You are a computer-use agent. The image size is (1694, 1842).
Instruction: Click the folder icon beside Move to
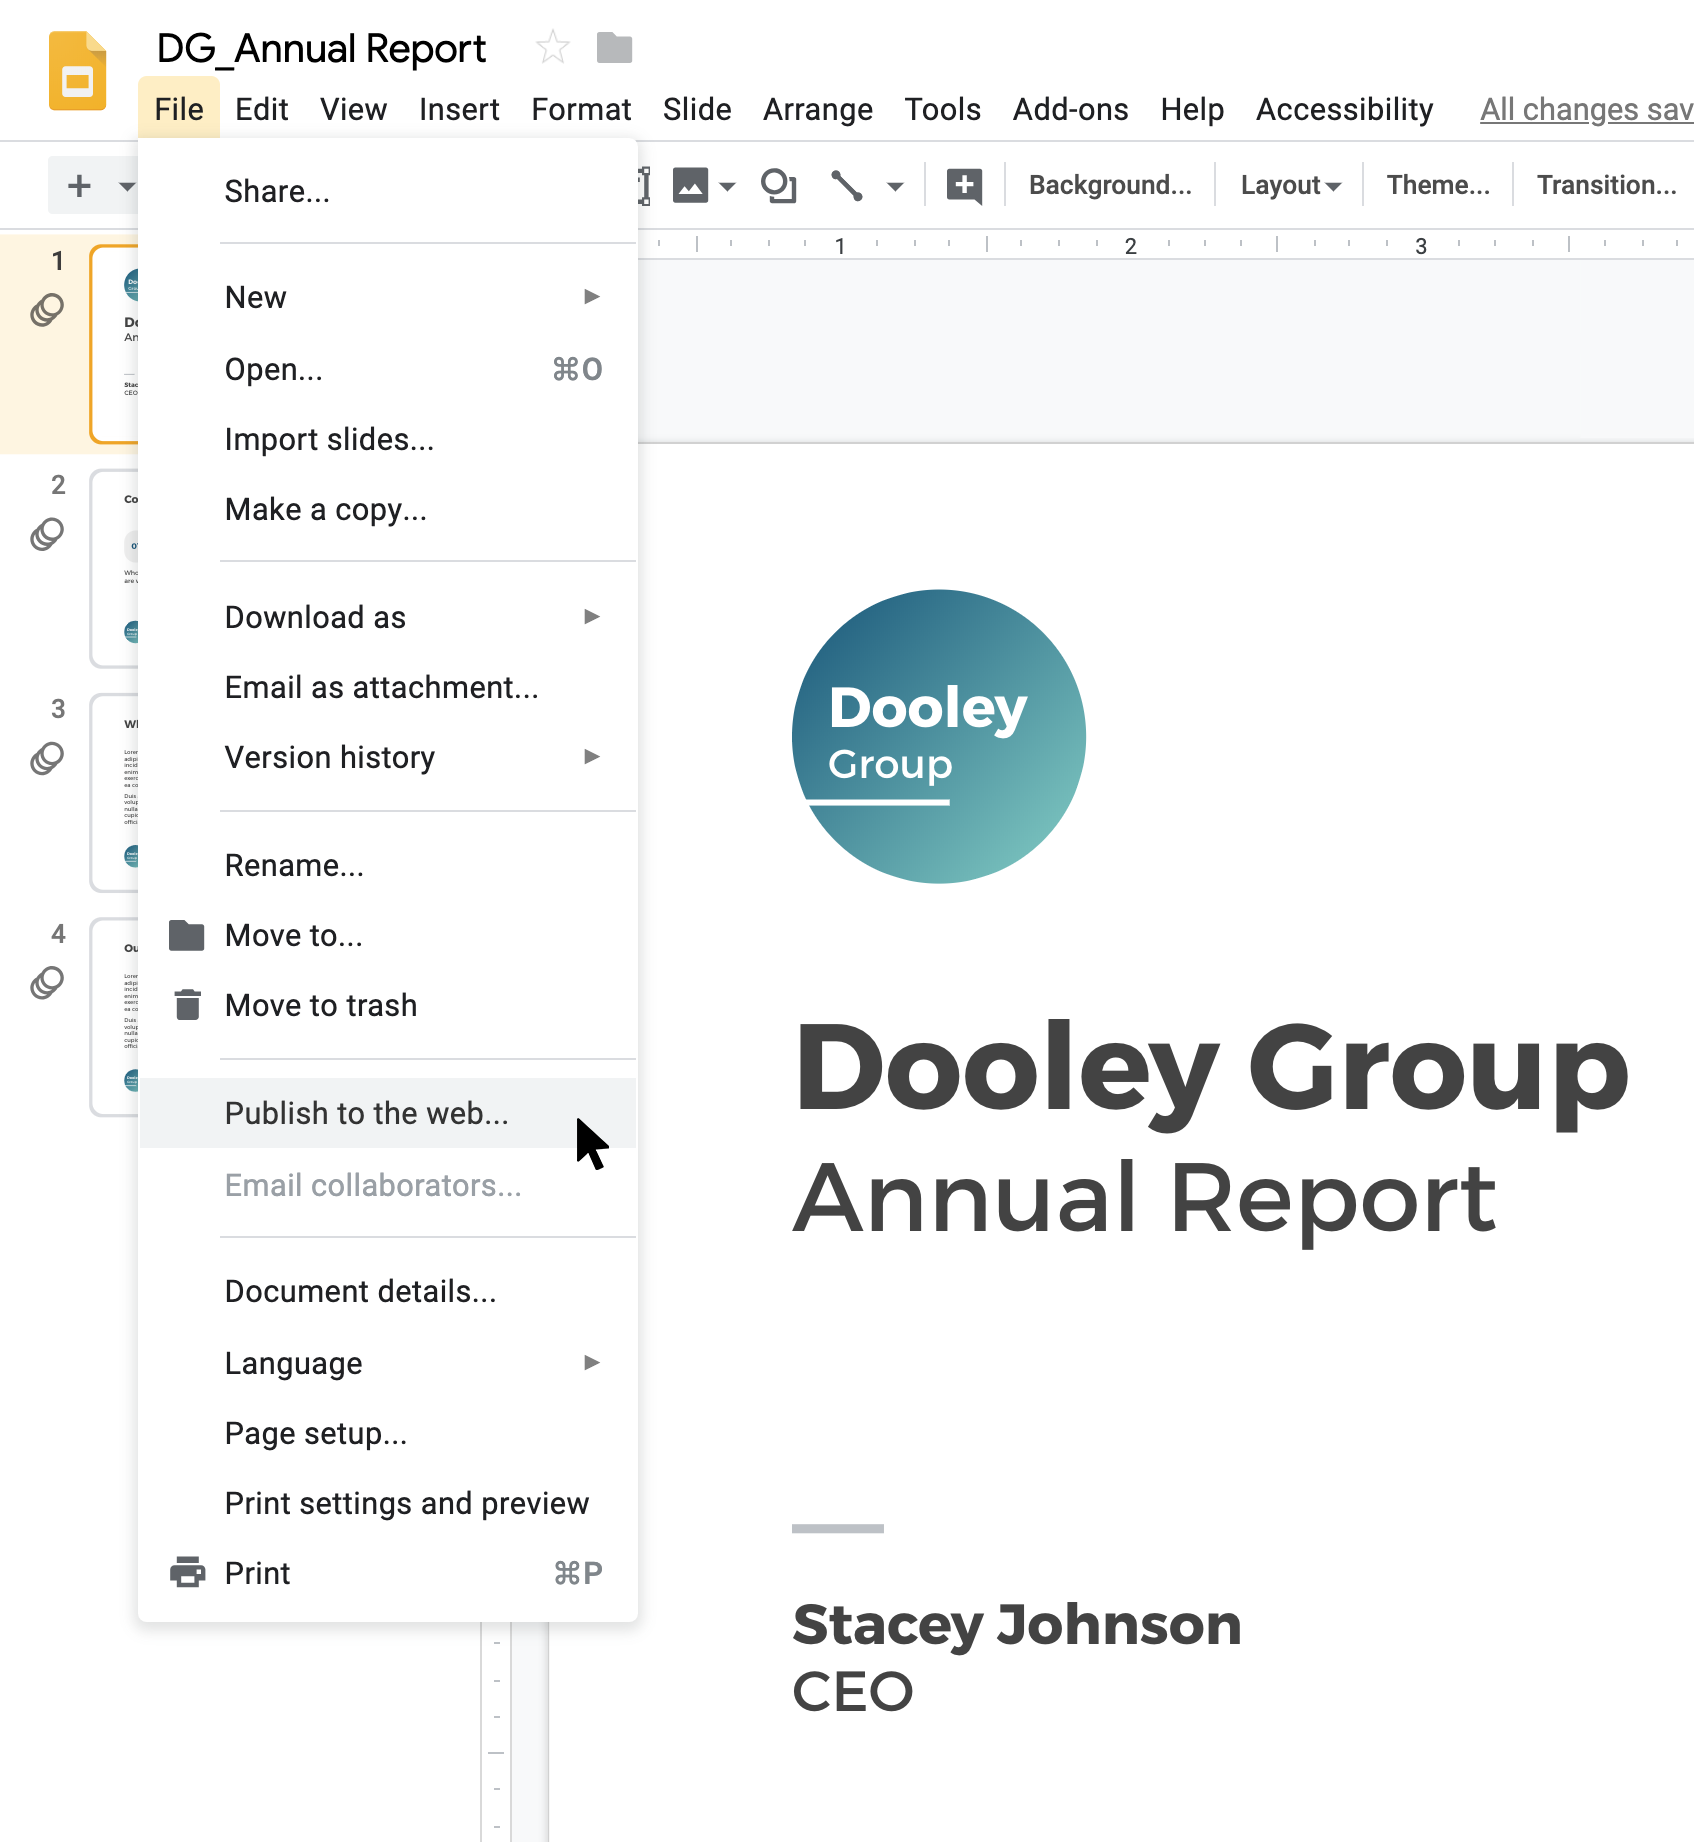(x=188, y=935)
